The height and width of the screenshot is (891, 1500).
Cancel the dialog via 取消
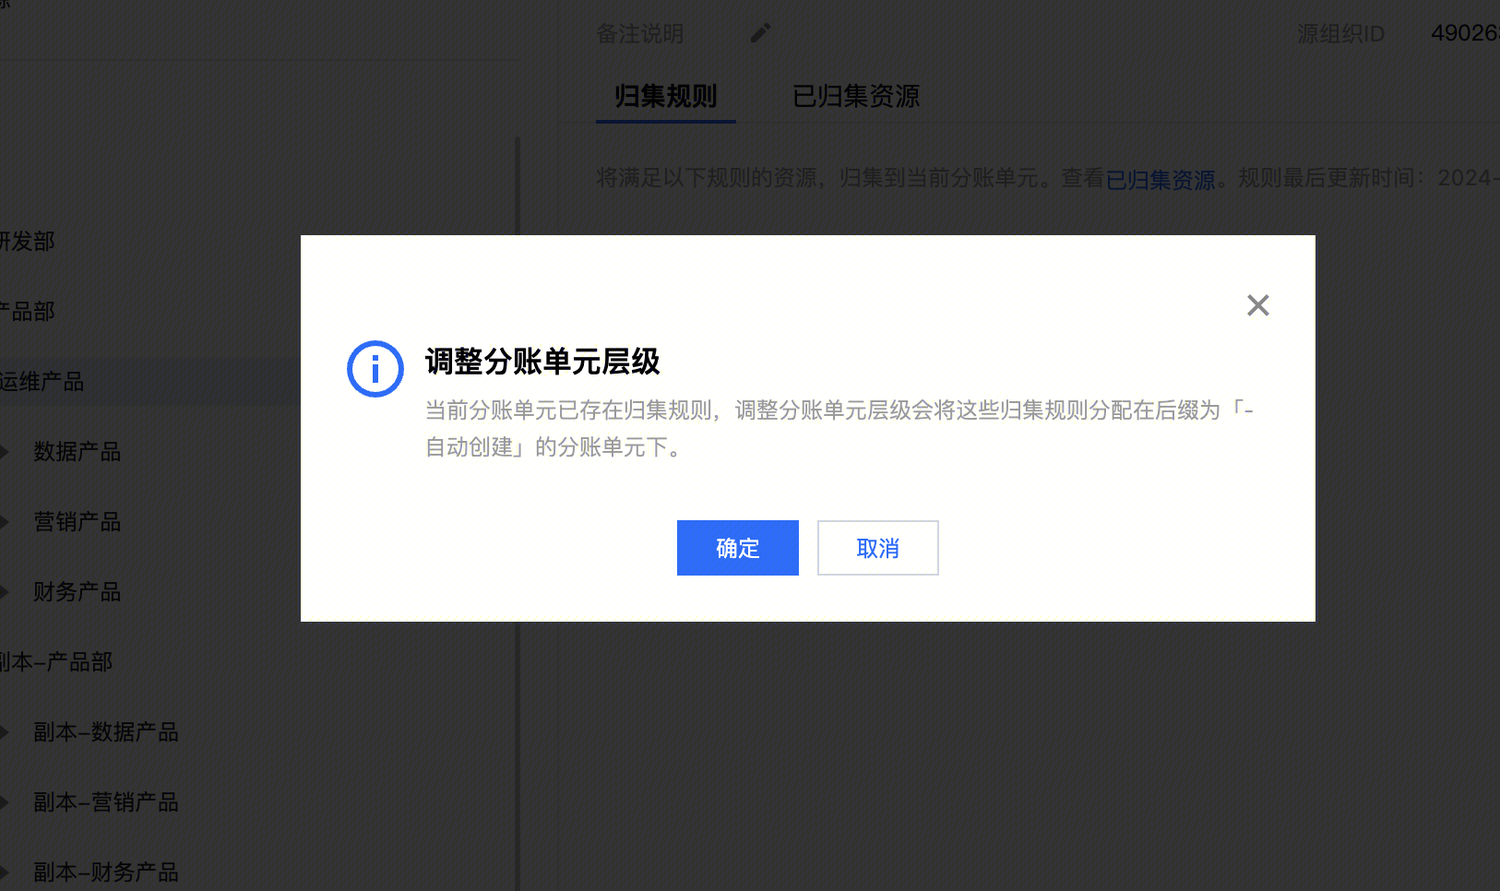[878, 548]
